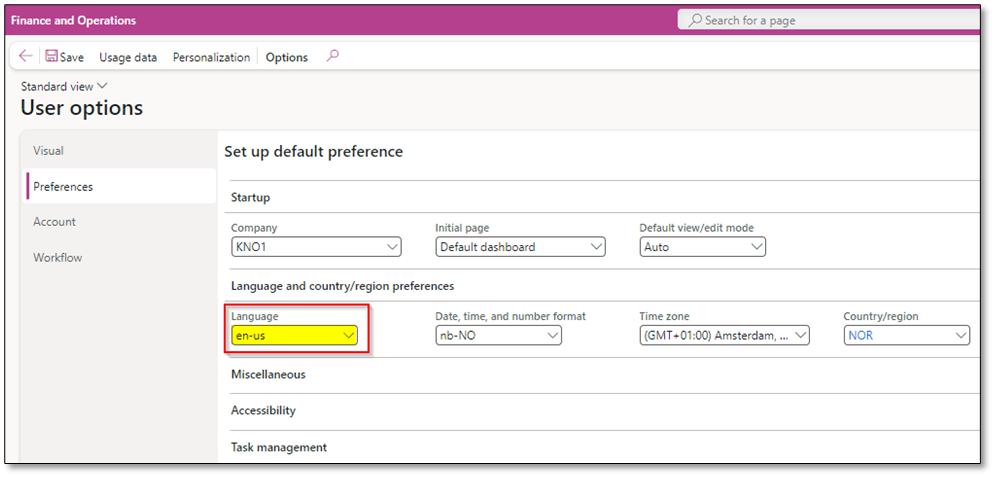994x477 pixels.
Task: Open the Workflow tab
Action: (x=57, y=258)
